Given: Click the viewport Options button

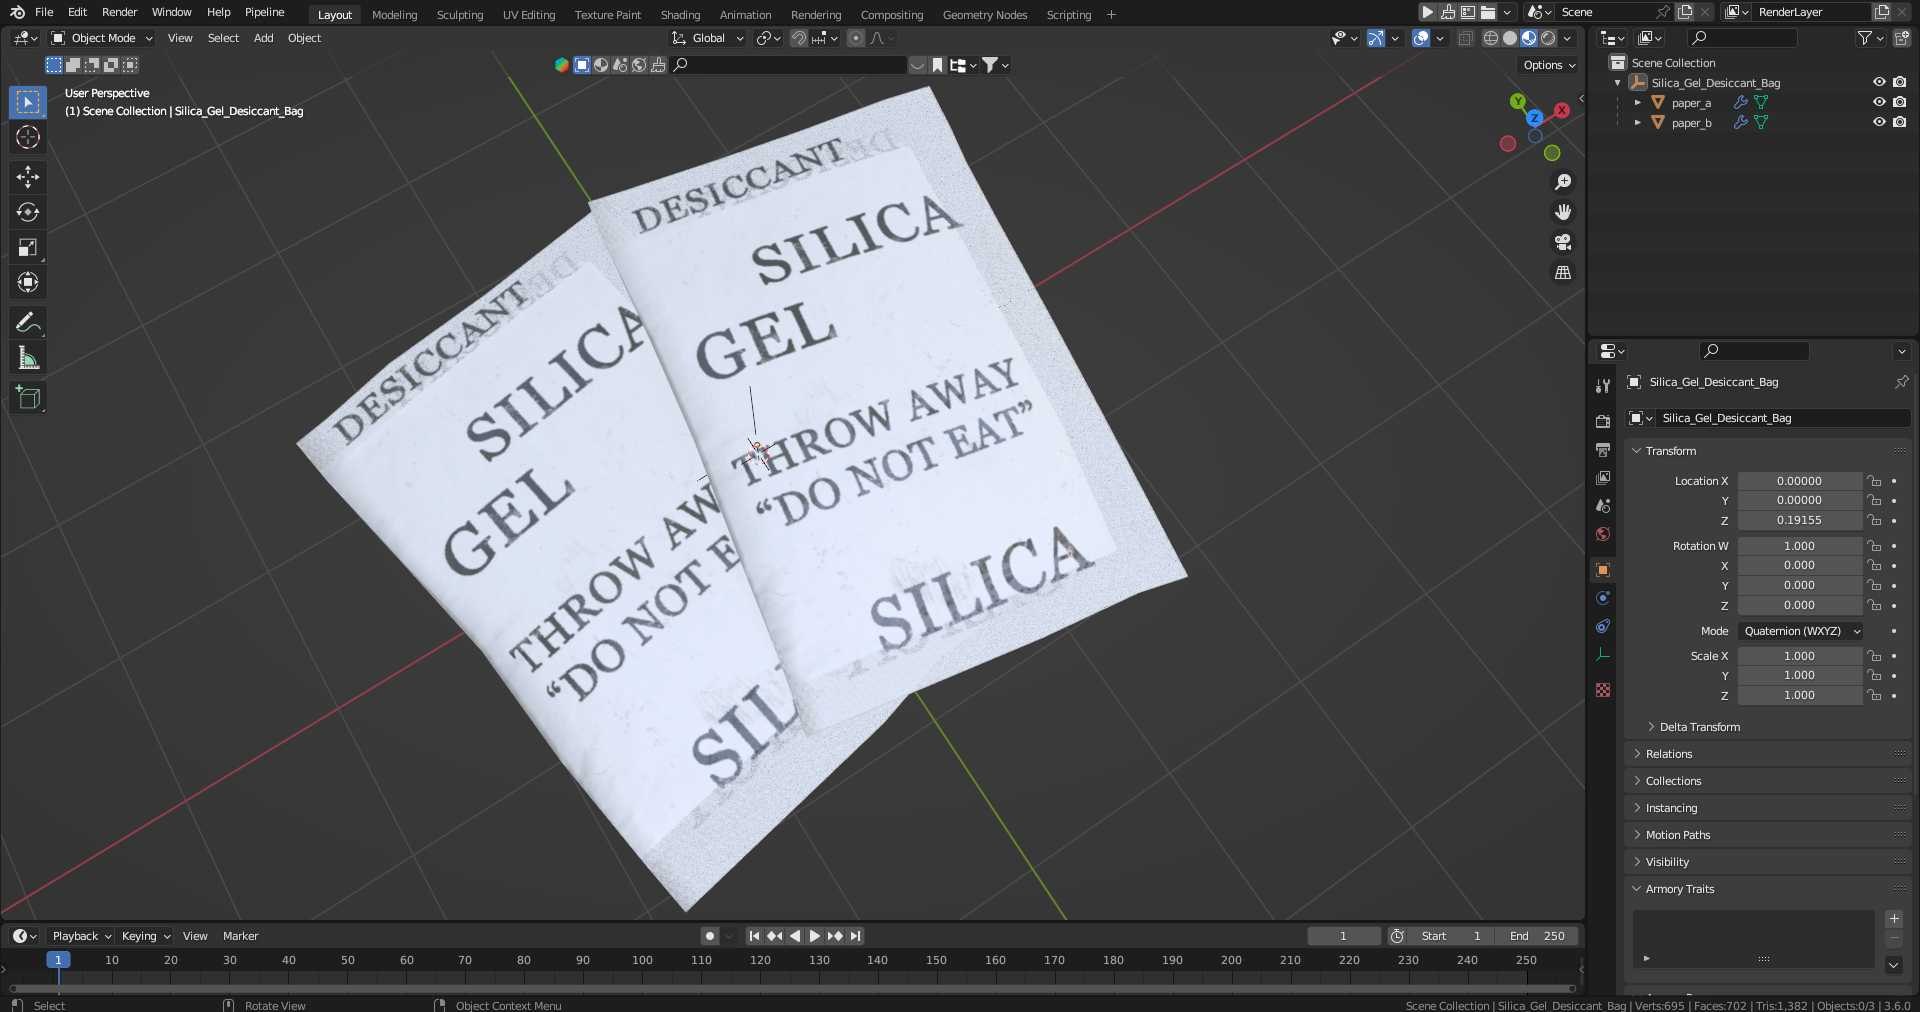Looking at the screenshot, I should [x=1549, y=65].
